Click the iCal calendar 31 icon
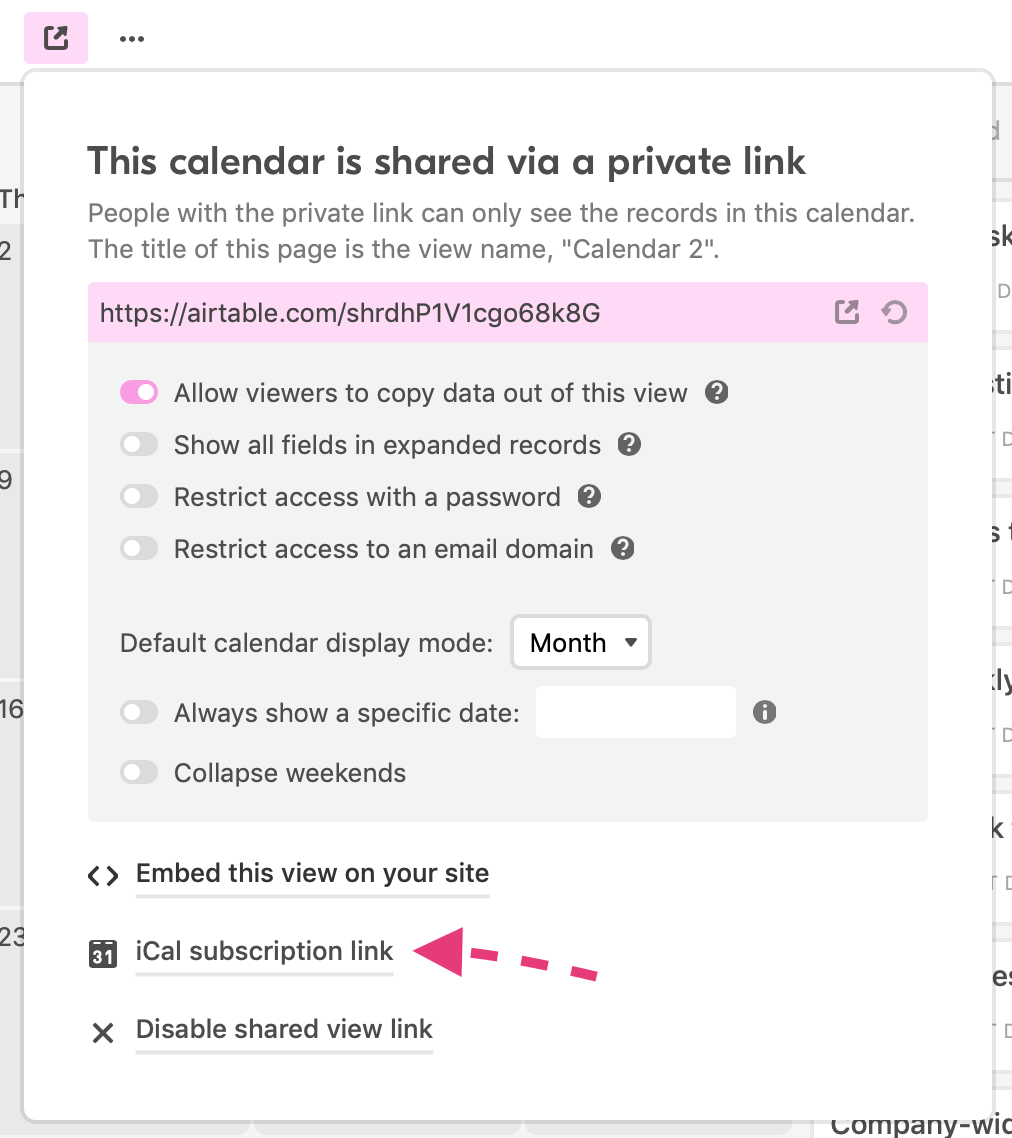Viewport: 1012px width, 1138px height. pyautogui.click(x=102, y=953)
